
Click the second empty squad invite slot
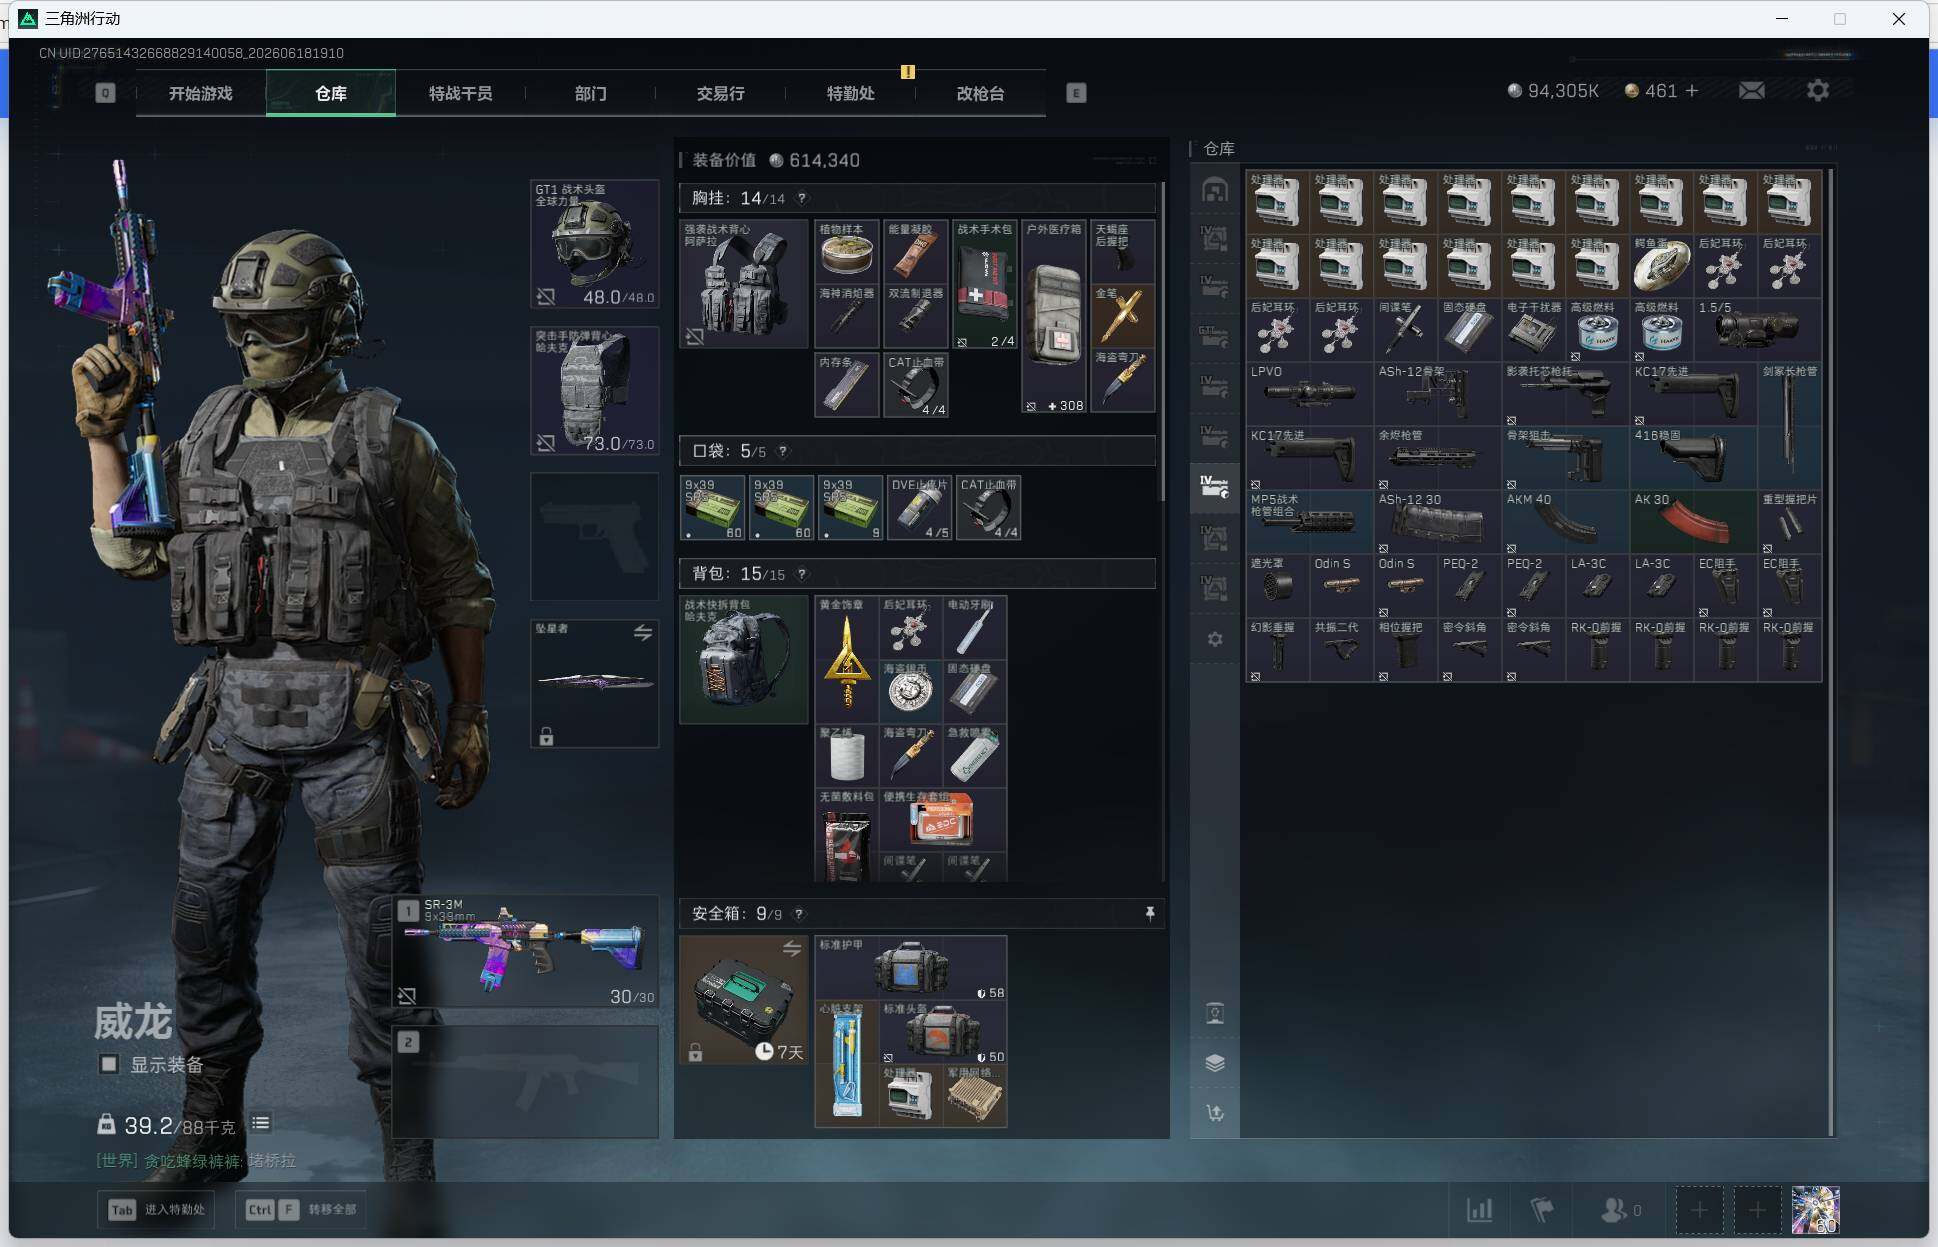tap(1757, 1210)
